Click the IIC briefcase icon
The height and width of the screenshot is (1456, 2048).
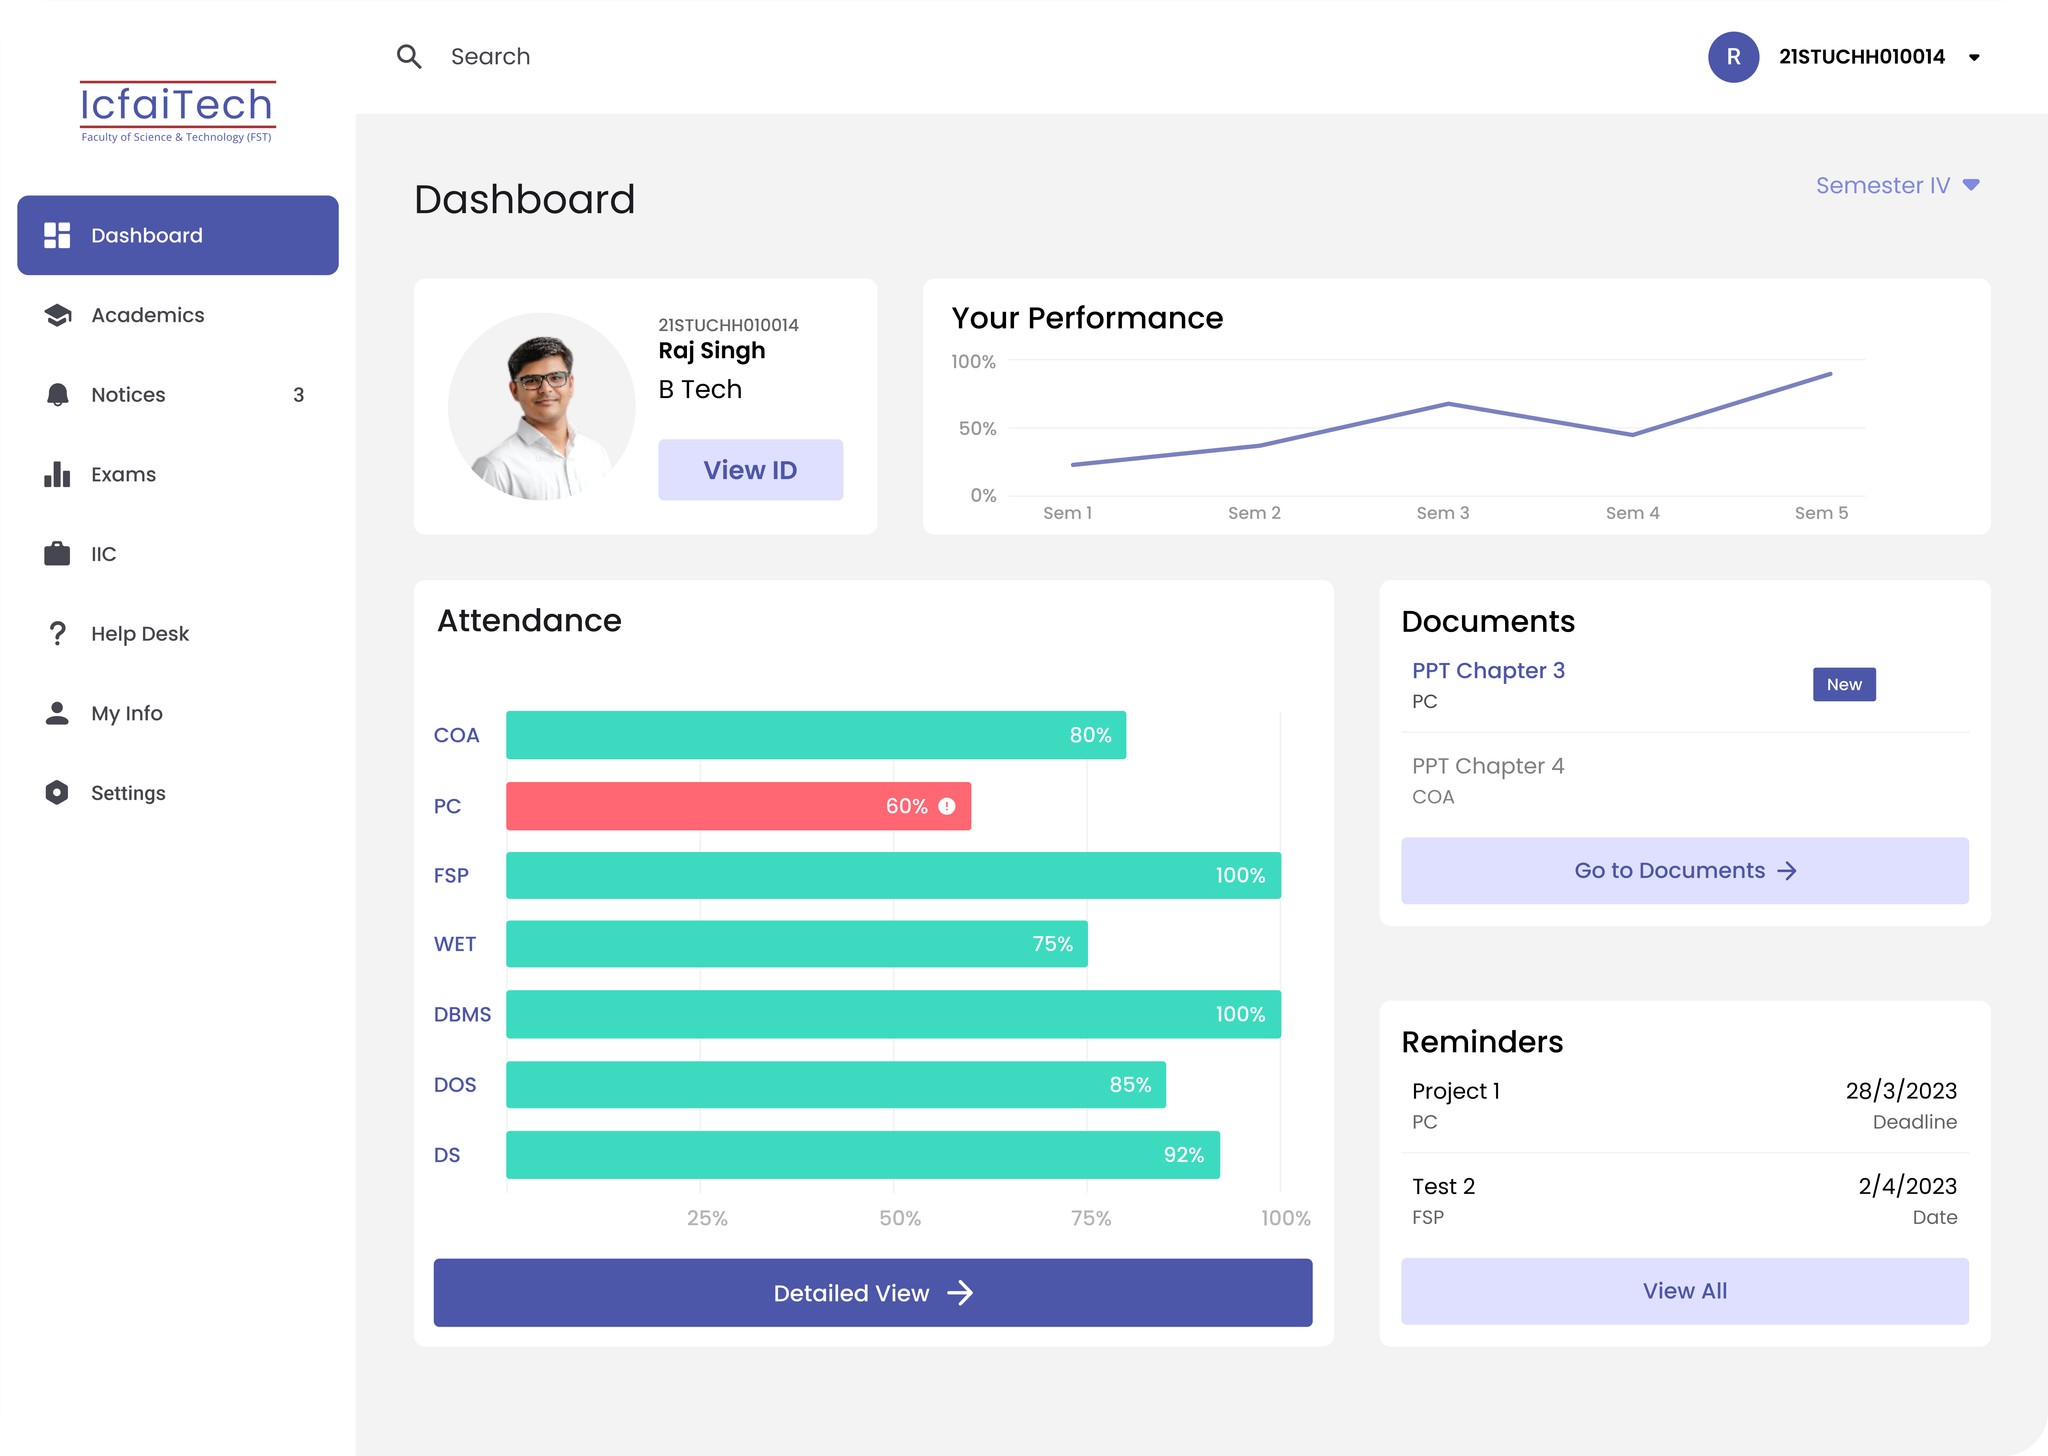coord(57,553)
